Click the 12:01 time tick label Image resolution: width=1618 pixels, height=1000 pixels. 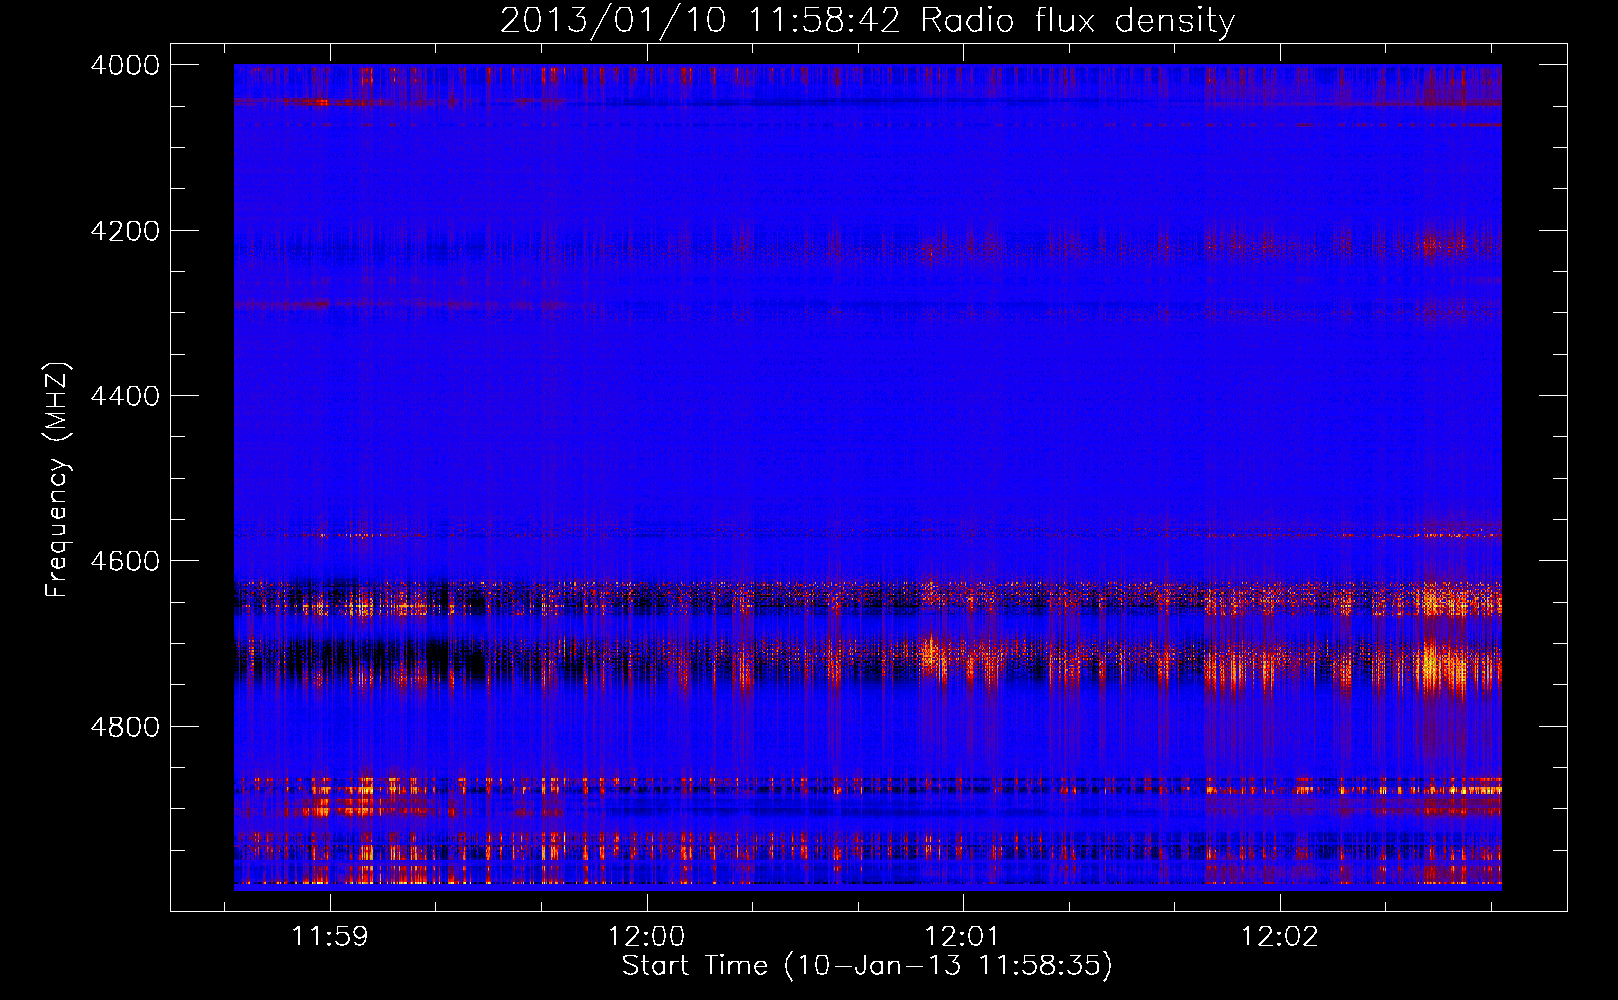coord(962,936)
